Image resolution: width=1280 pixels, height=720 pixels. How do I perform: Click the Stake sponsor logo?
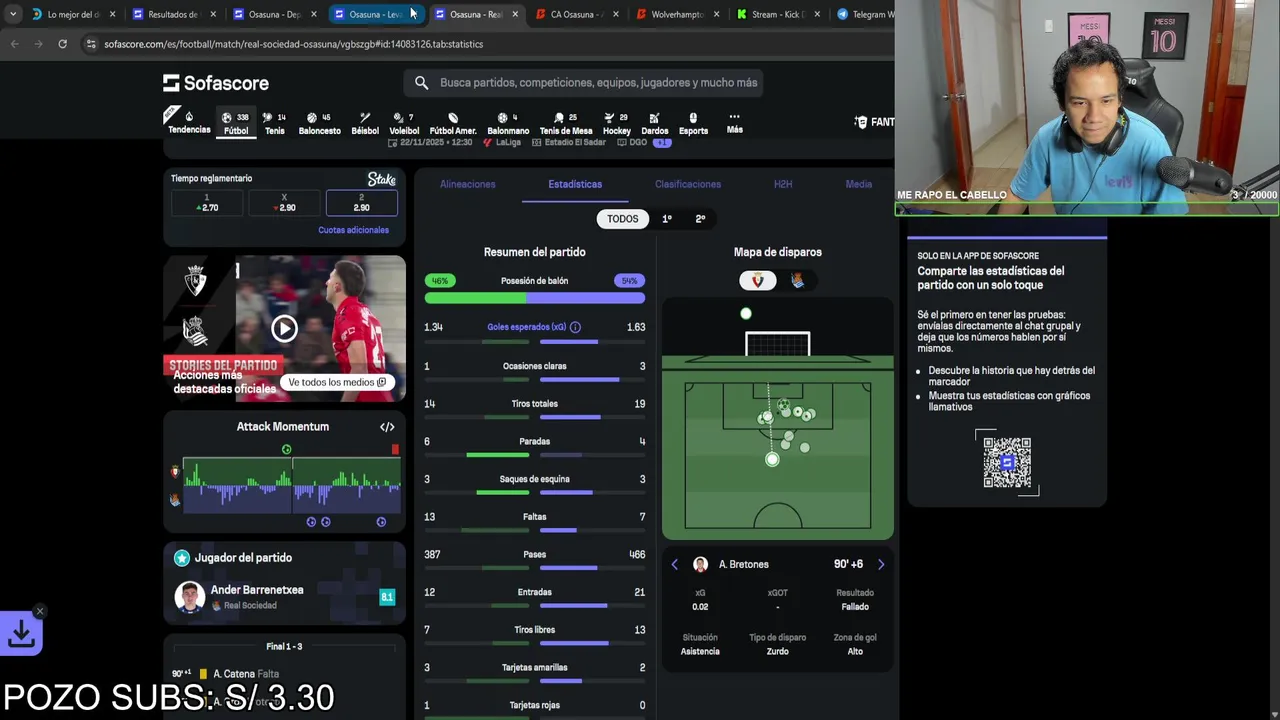point(381,179)
